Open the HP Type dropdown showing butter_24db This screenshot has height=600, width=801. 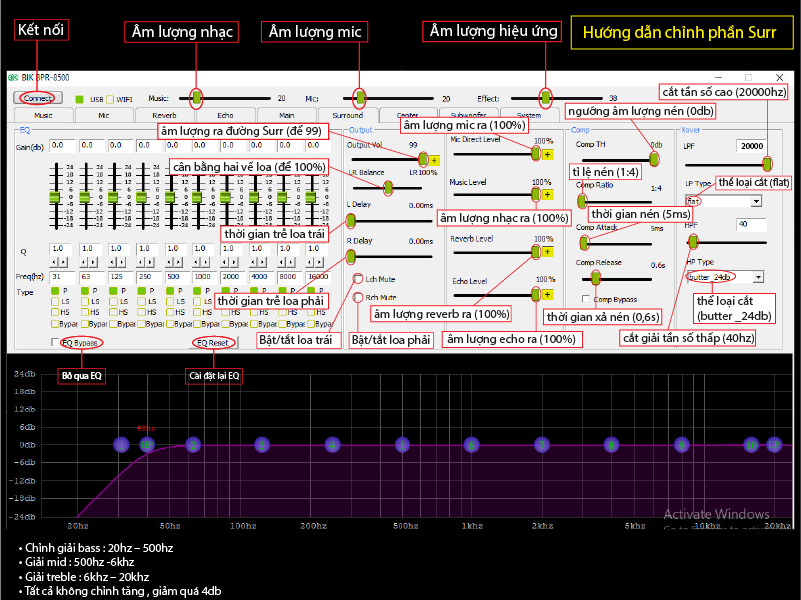click(759, 277)
